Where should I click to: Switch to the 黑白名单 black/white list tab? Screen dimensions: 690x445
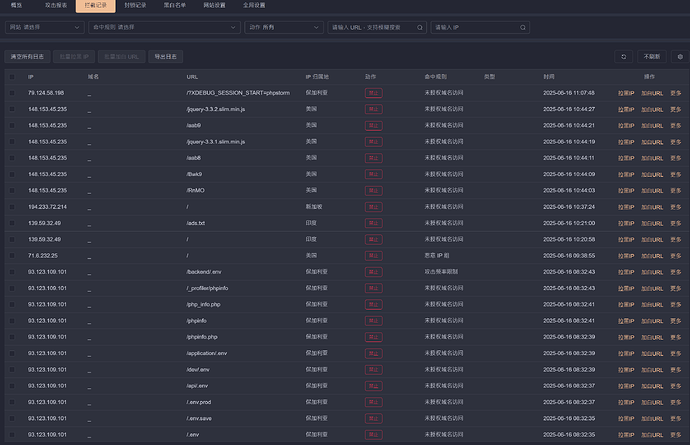(175, 5)
